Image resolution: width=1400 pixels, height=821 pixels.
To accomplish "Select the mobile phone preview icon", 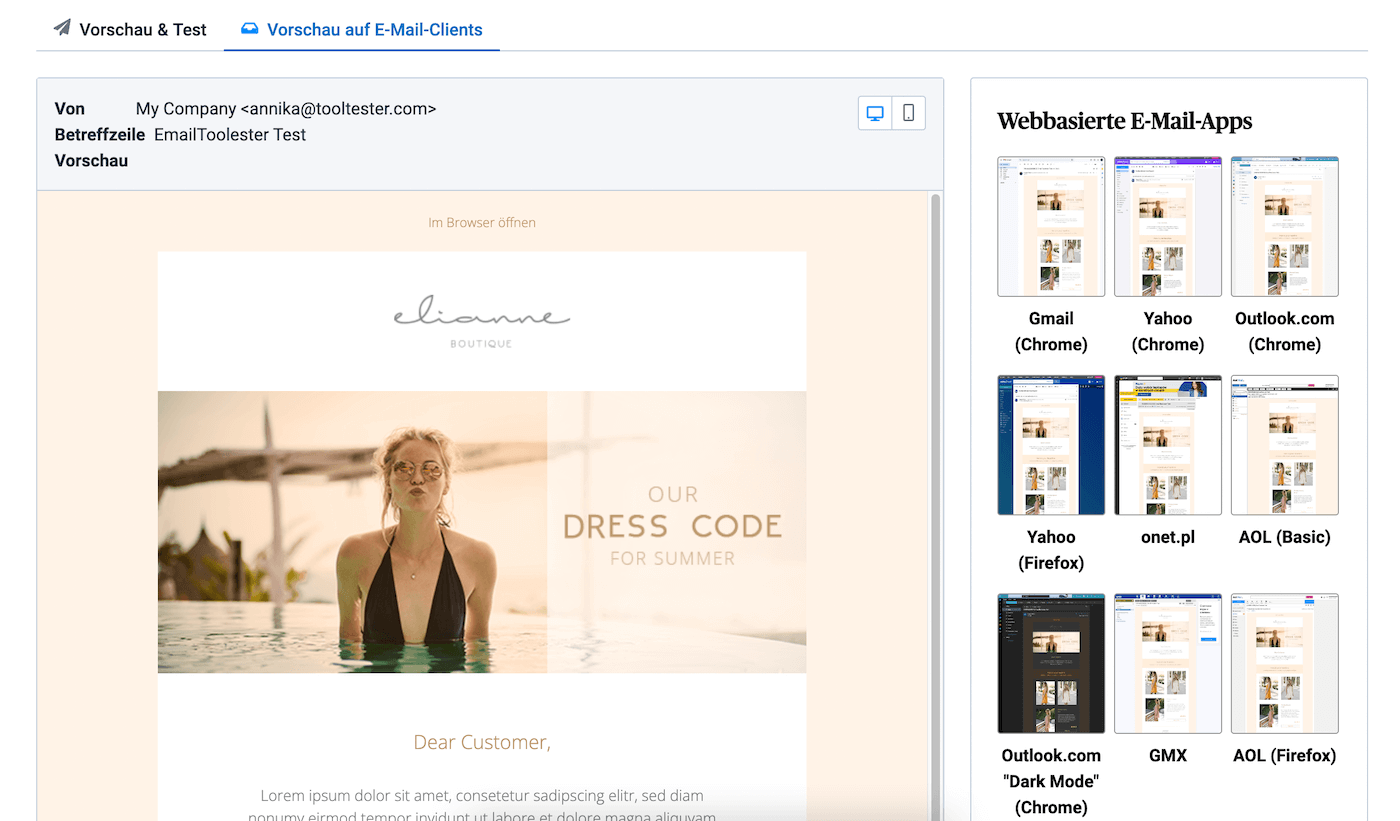I will pos(908,113).
